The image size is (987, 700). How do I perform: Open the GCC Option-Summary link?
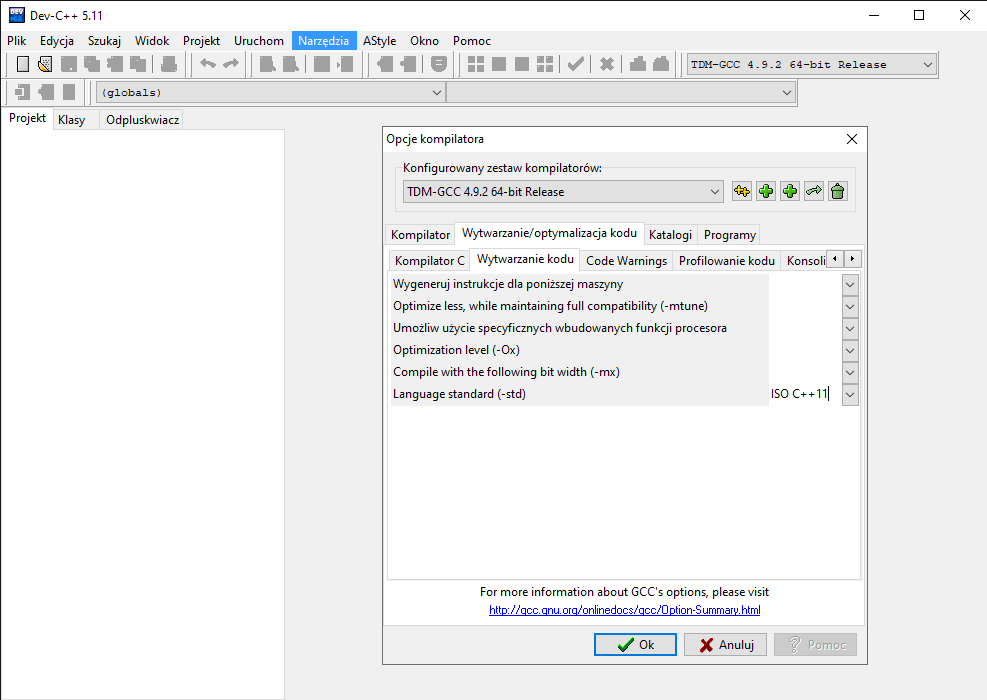tap(624, 610)
